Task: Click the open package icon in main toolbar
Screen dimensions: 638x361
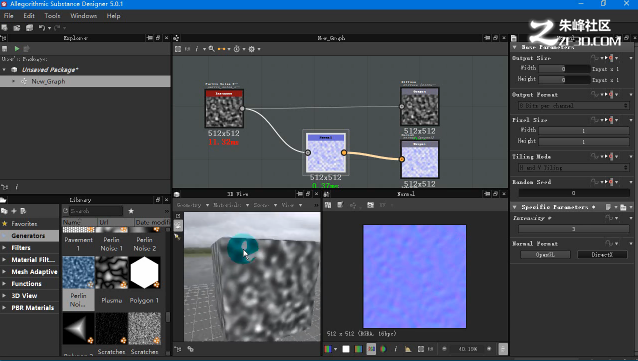Action: tap(17, 28)
